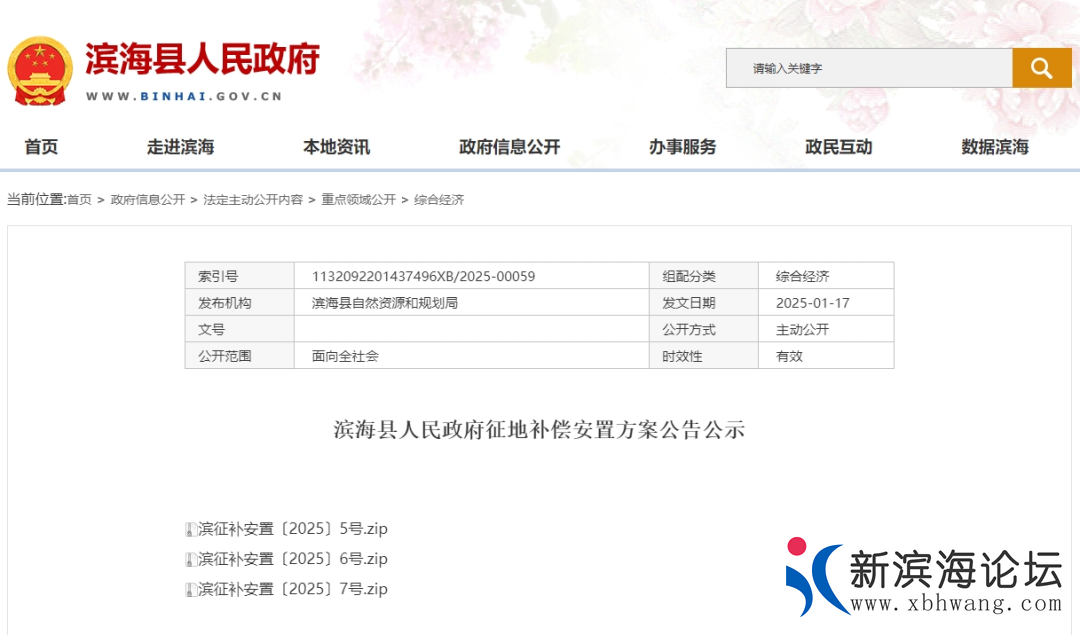Click the orange search magnifier button

tap(1042, 68)
